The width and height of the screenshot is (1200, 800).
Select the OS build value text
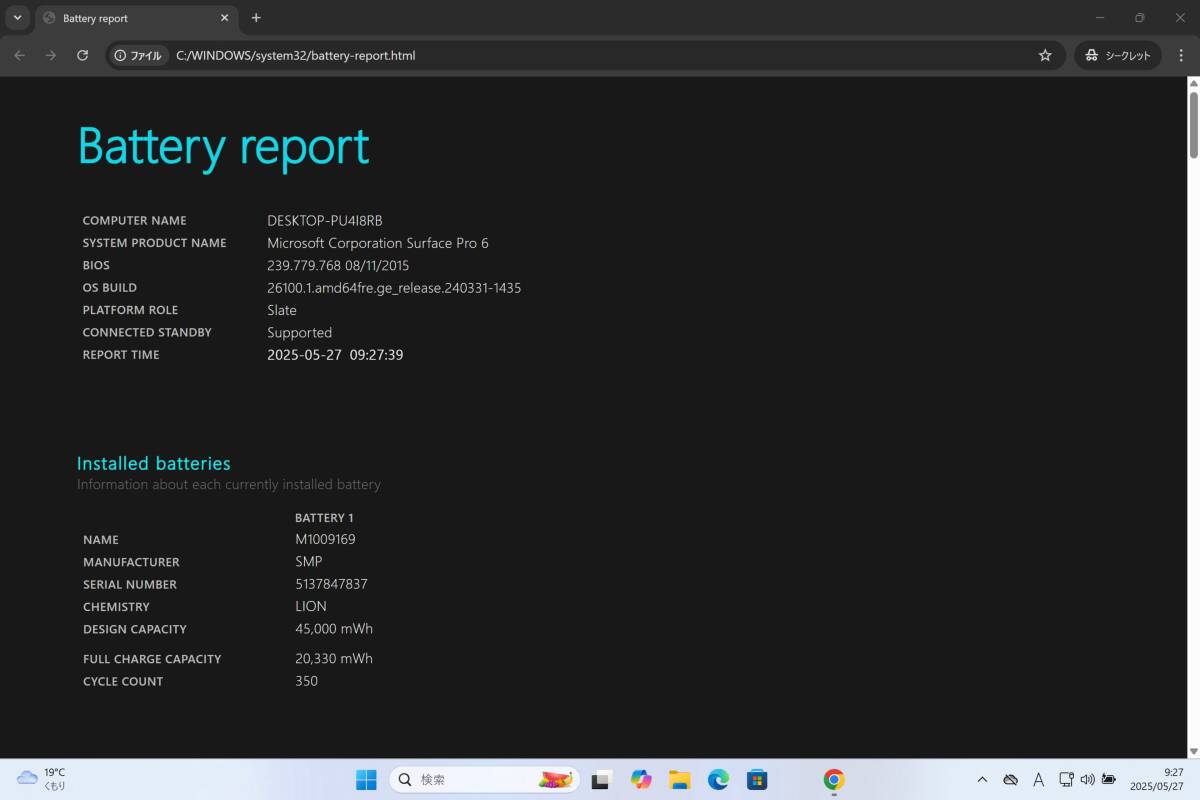pyautogui.click(x=394, y=288)
